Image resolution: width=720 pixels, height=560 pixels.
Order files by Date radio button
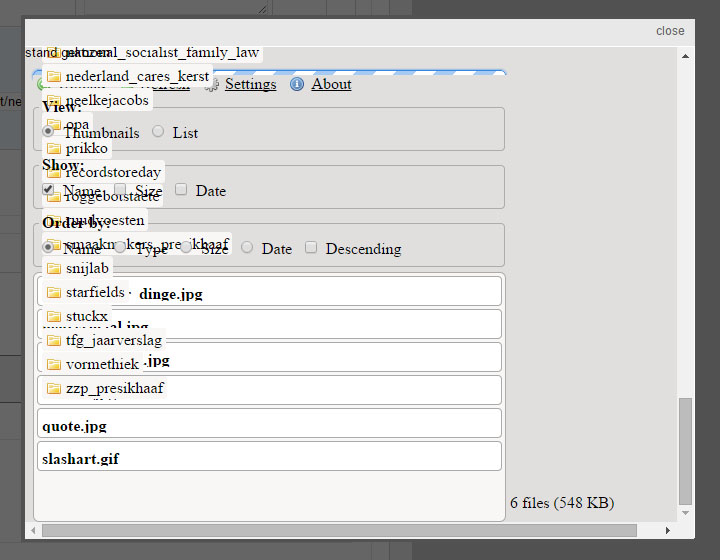[247, 247]
